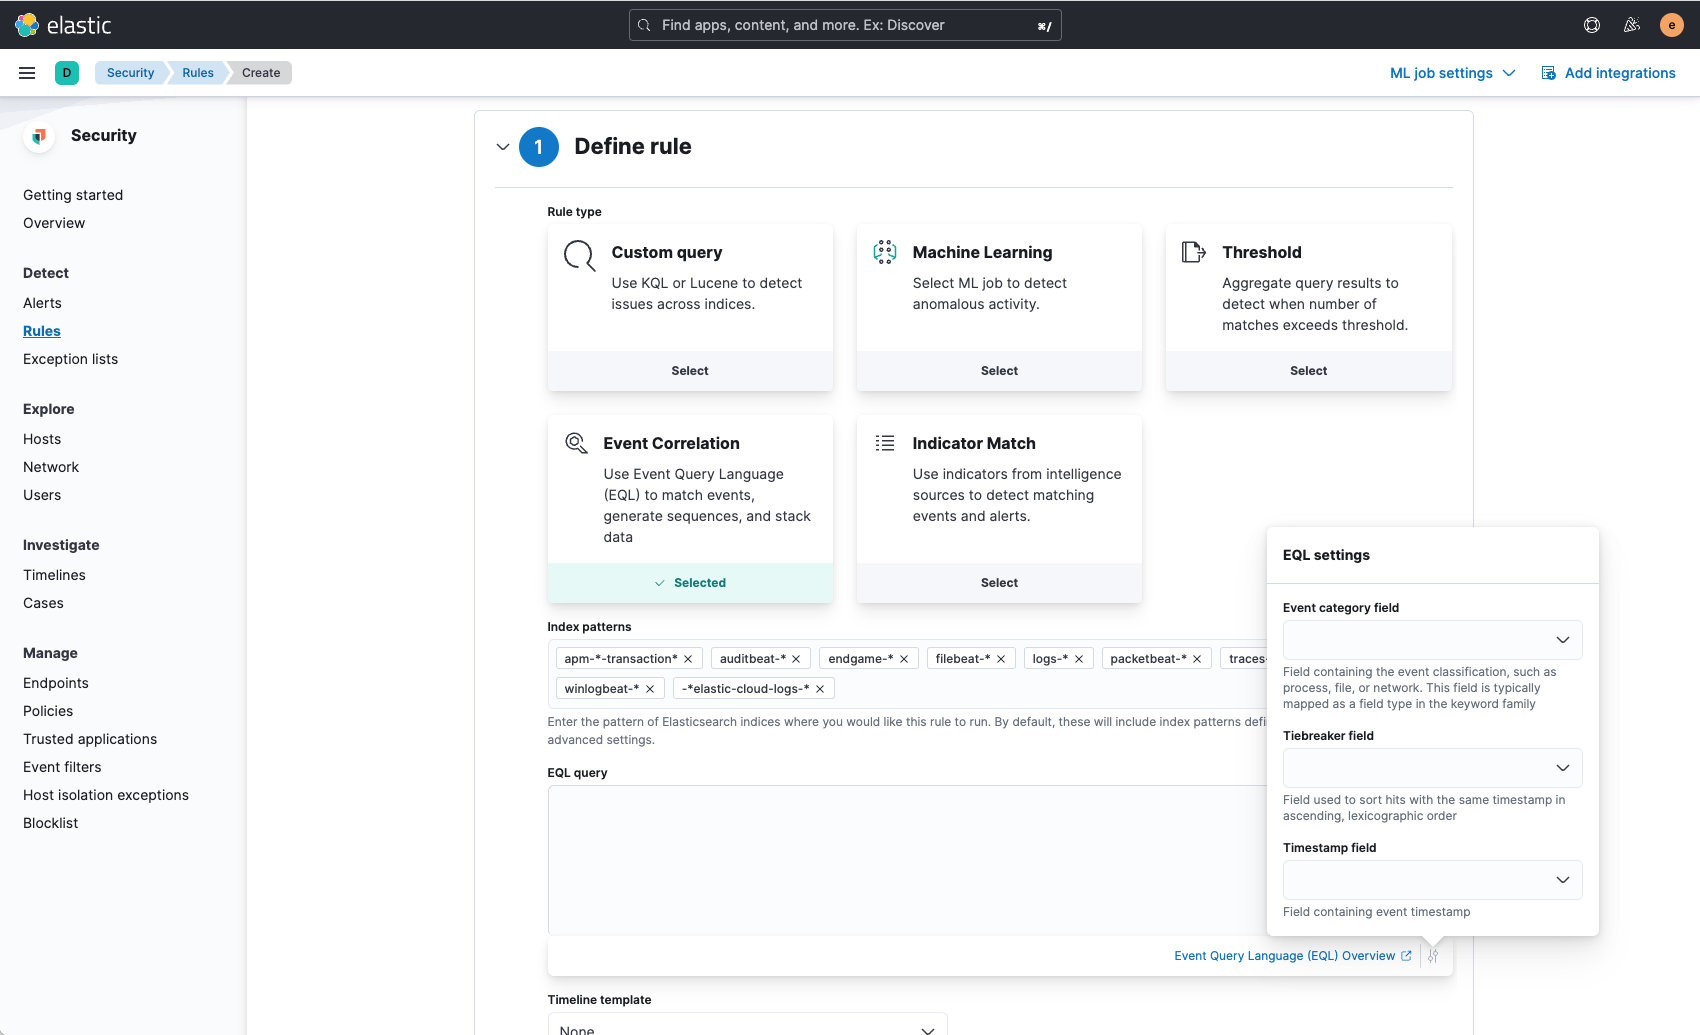The width and height of the screenshot is (1700, 1035).
Task: Open the newsfeed celebration icon
Action: 1632,25
